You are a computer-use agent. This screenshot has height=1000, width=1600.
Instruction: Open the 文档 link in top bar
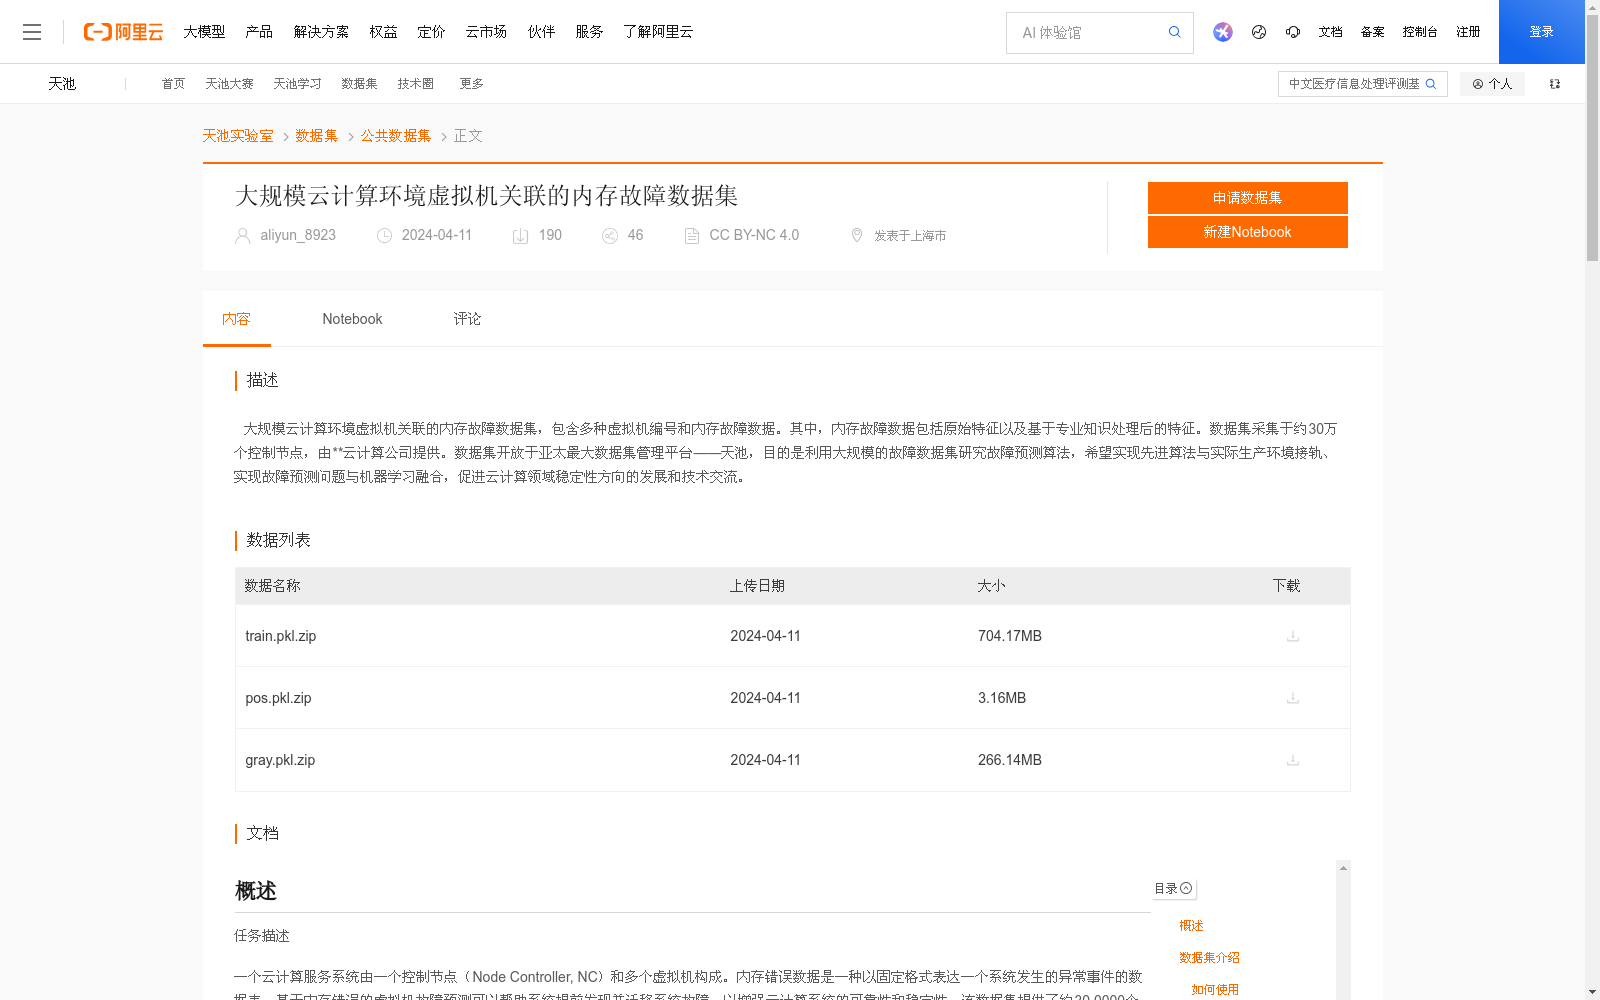tap(1330, 32)
